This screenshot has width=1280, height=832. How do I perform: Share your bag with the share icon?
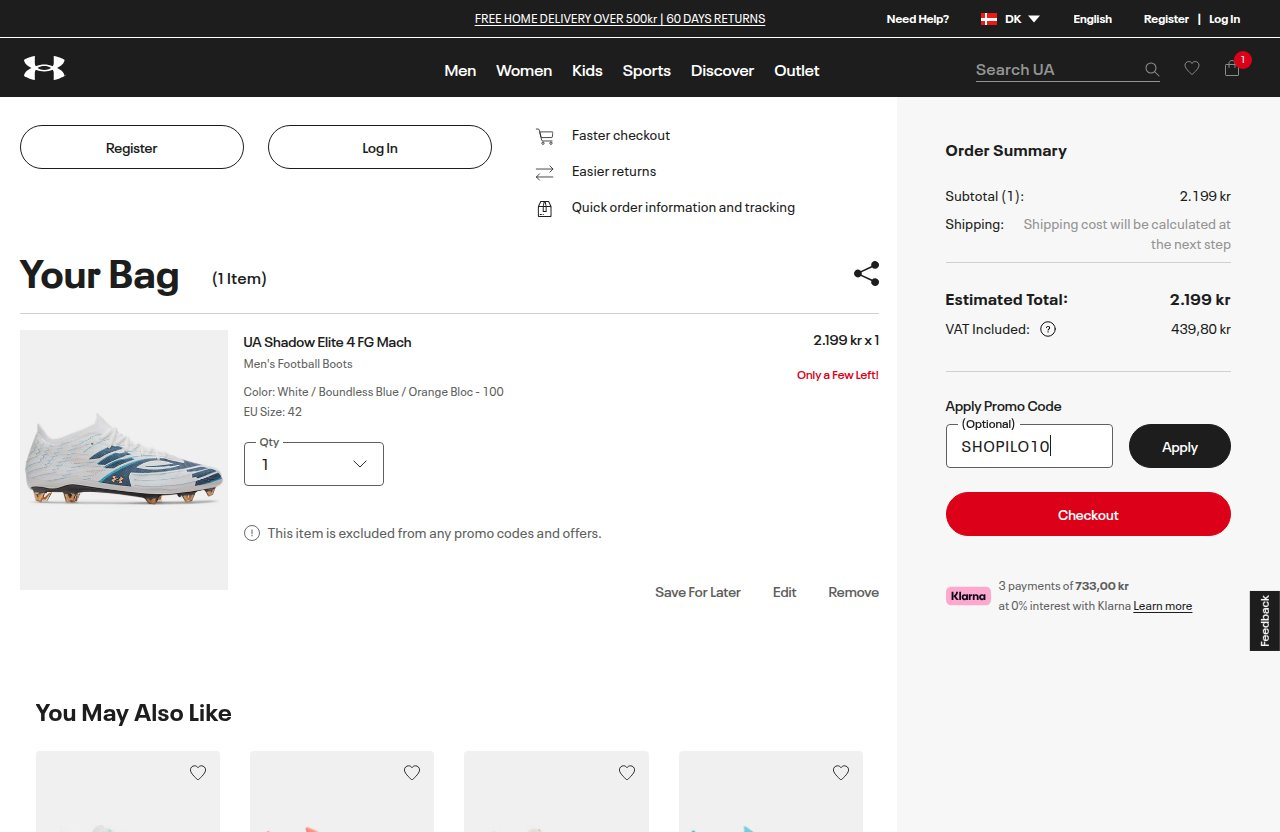click(866, 274)
